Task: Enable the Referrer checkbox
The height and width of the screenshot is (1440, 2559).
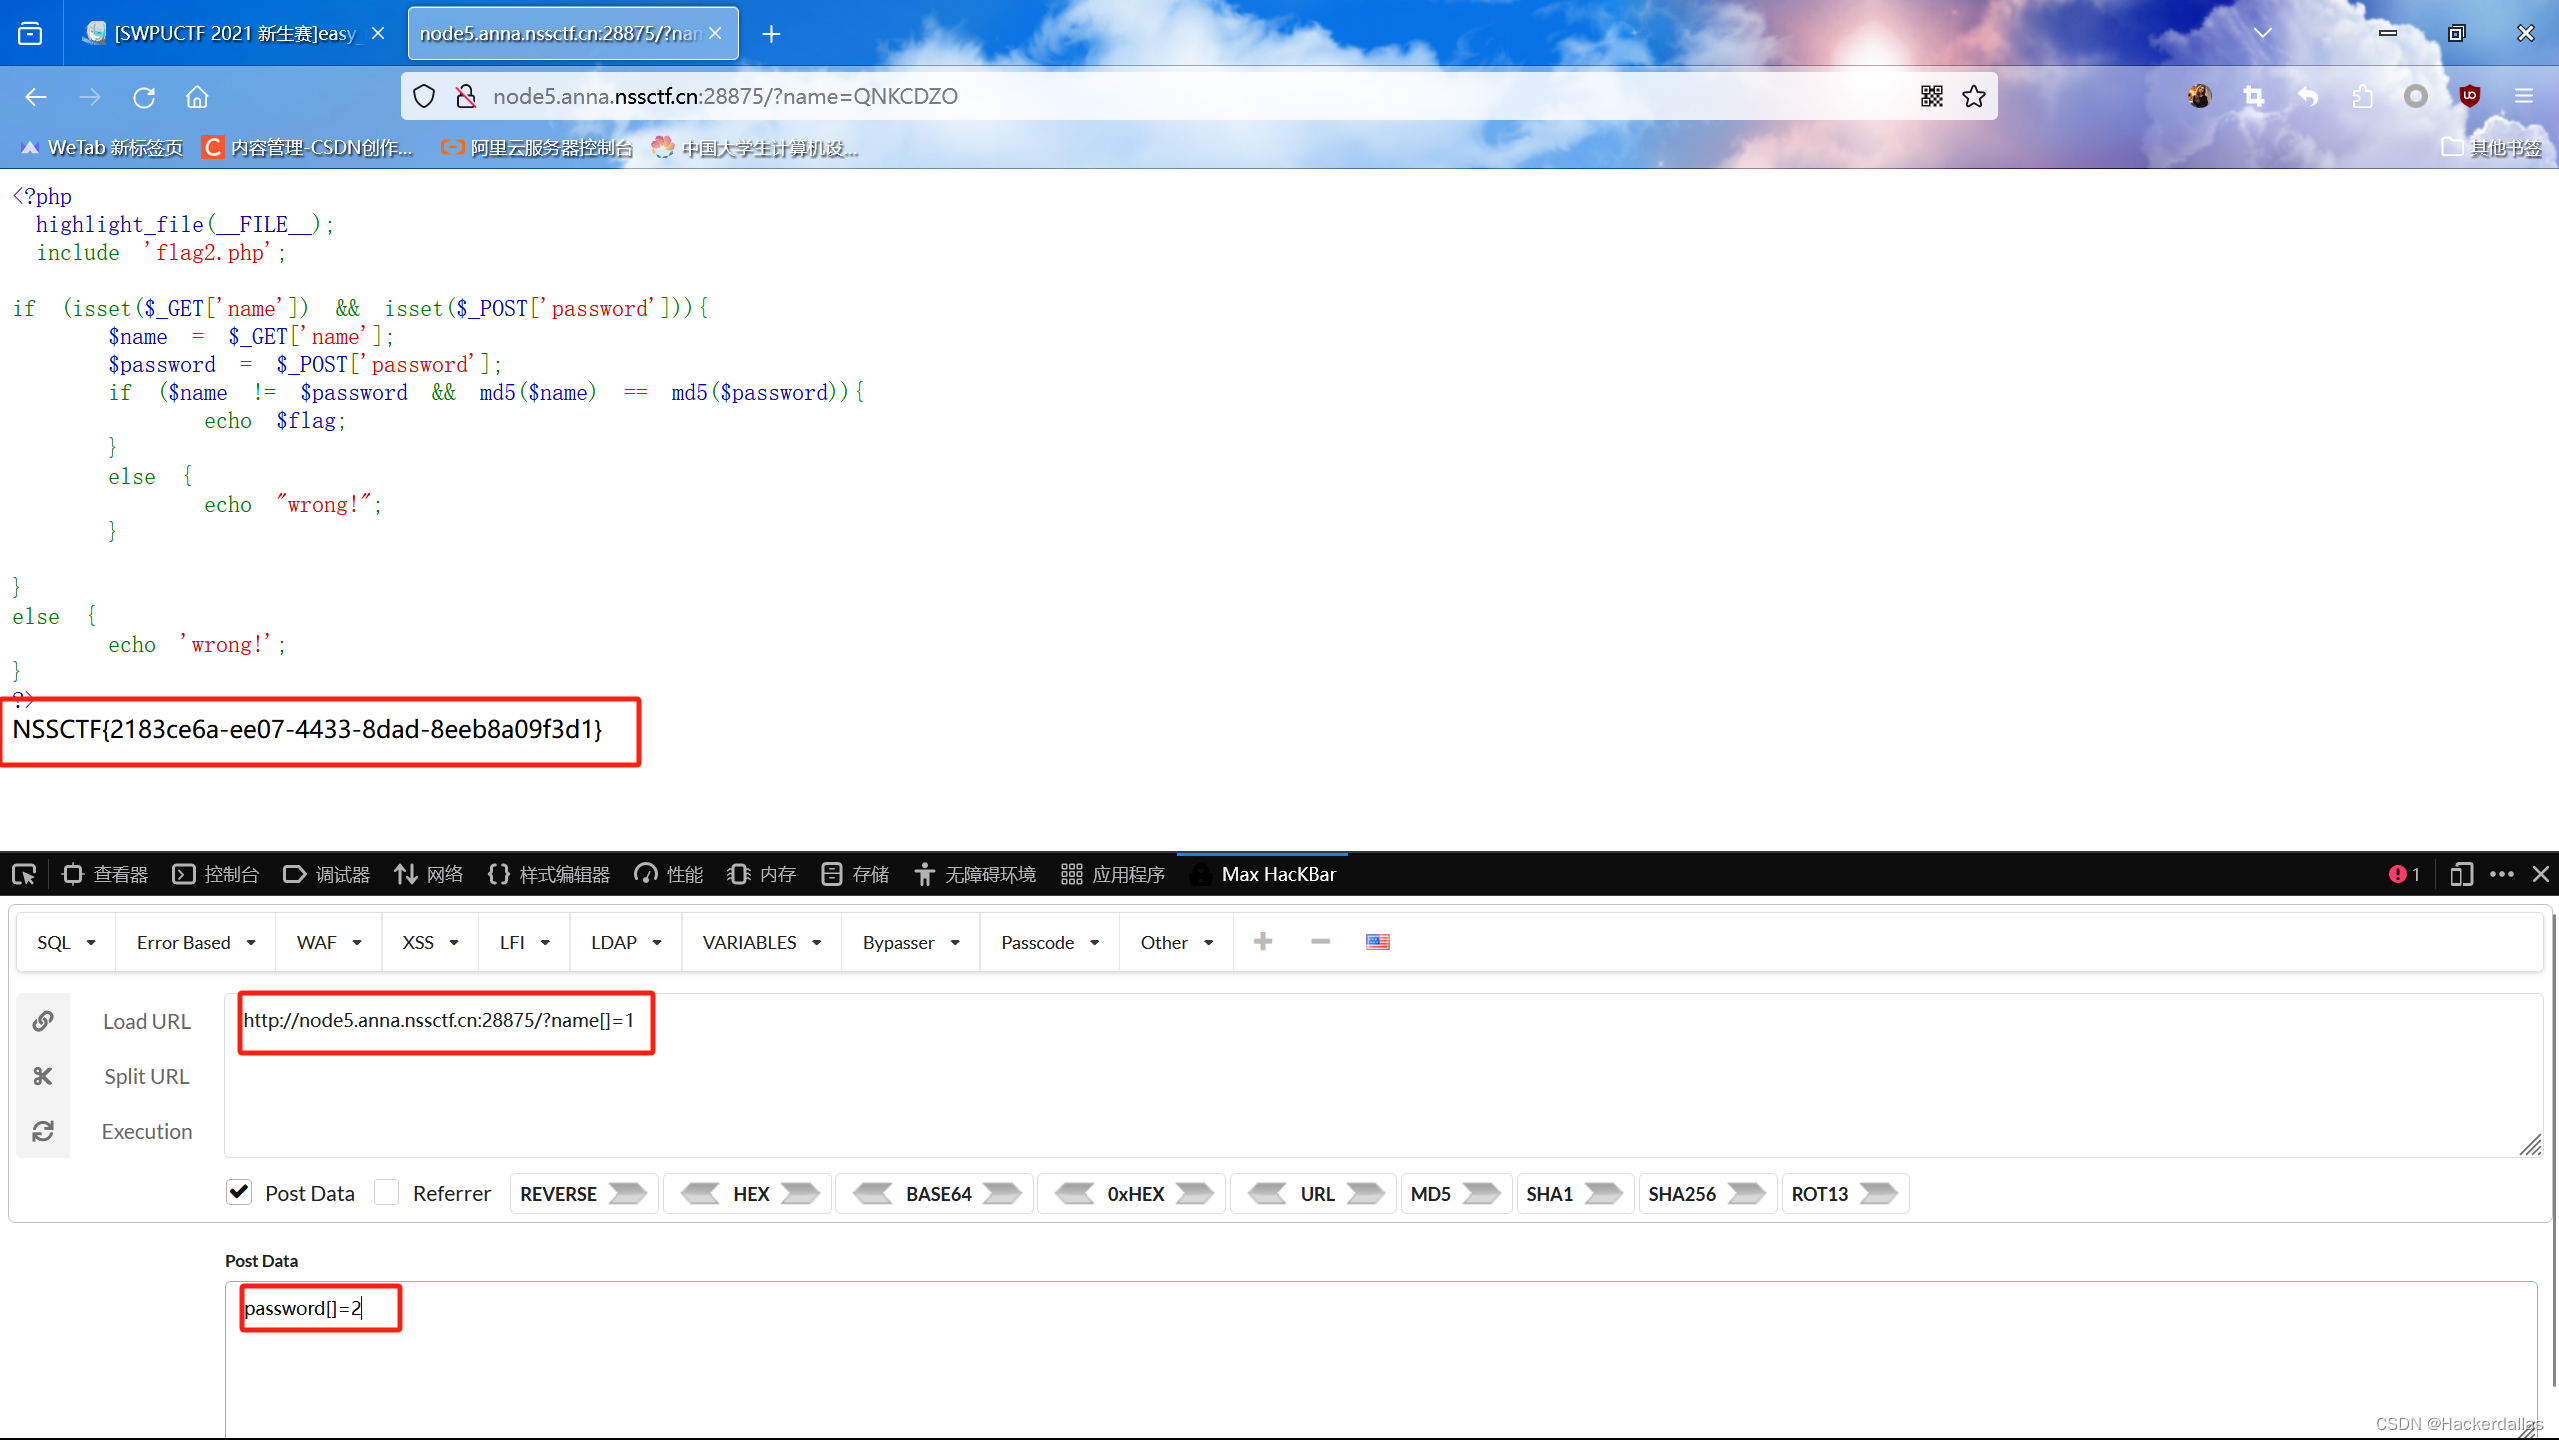Action: [x=385, y=1192]
